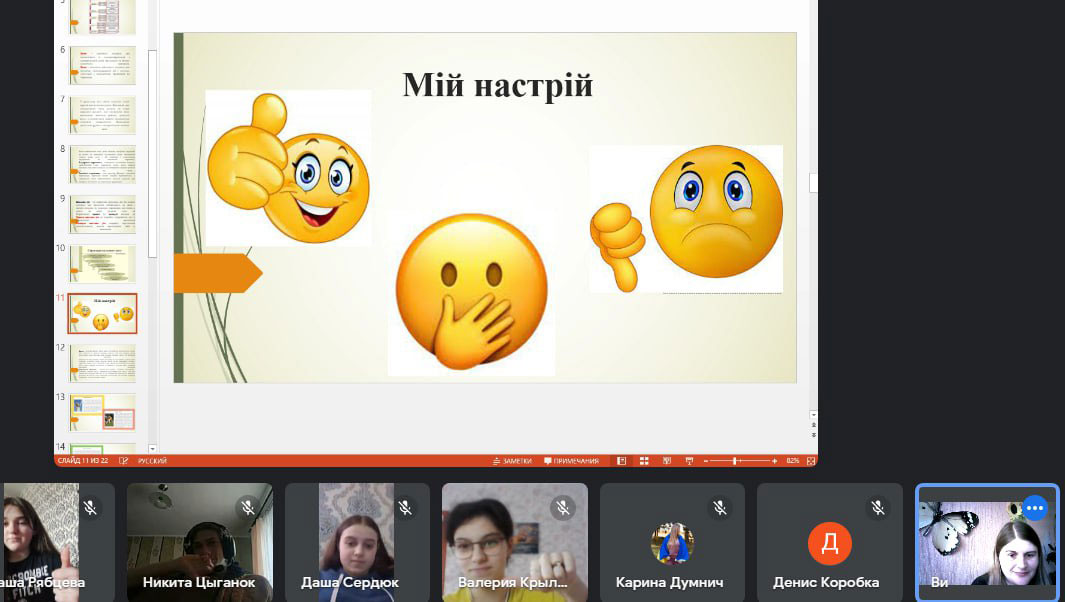Click the slide pane scroll down arrow
The width and height of the screenshot is (1065, 602).
click(x=813, y=414)
